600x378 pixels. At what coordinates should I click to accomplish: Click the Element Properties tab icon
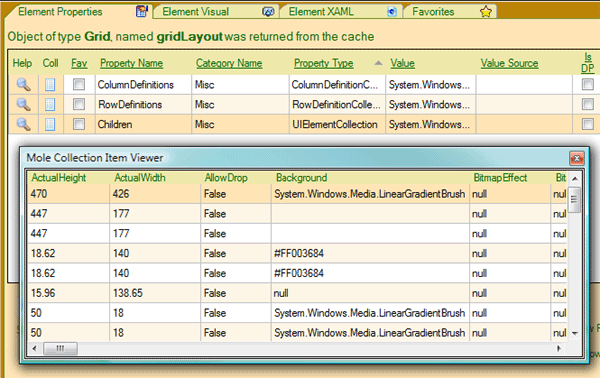point(142,11)
